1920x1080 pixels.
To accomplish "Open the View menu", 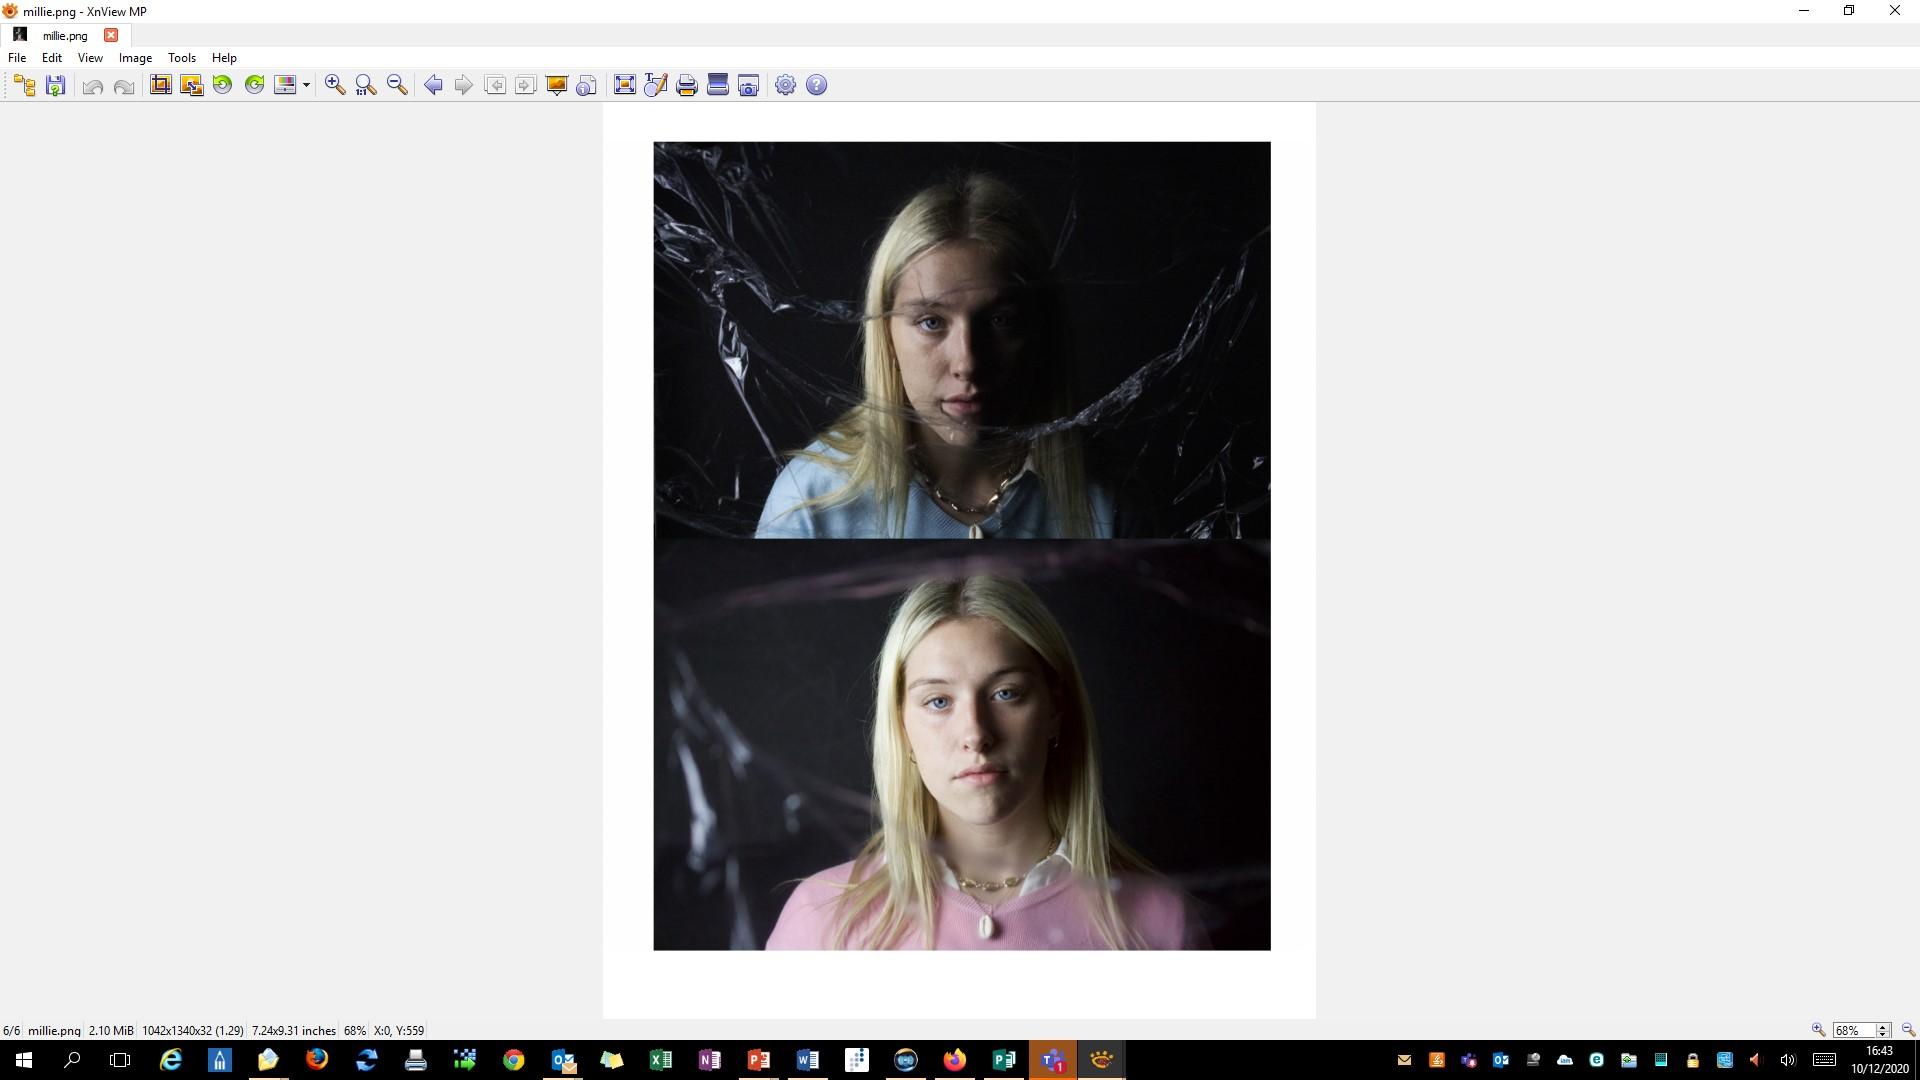I will tap(90, 58).
